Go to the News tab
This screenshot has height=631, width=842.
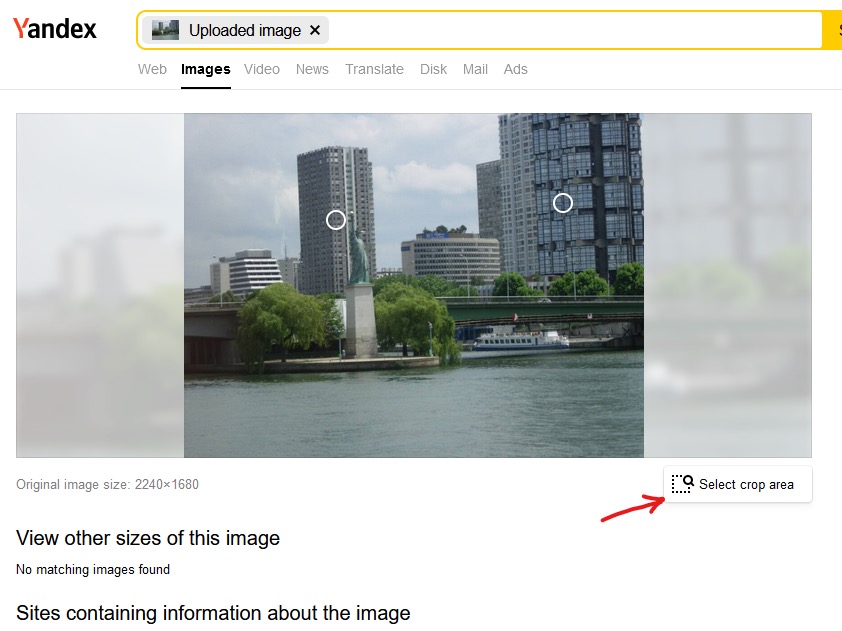[x=312, y=69]
